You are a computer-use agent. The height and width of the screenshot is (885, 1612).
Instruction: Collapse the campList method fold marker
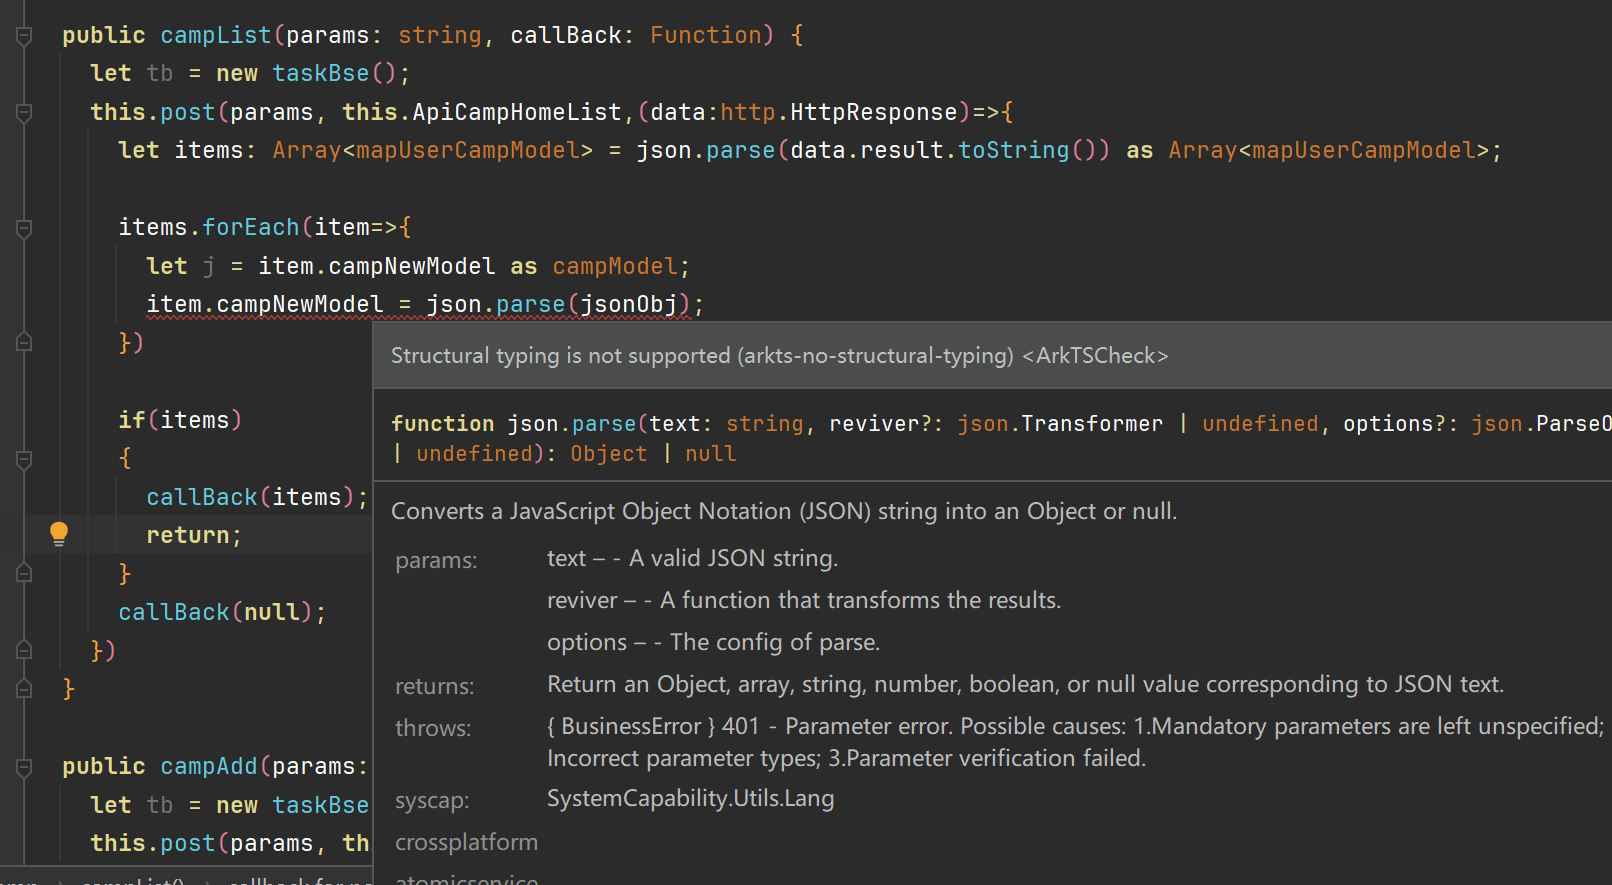pos(24,36)
